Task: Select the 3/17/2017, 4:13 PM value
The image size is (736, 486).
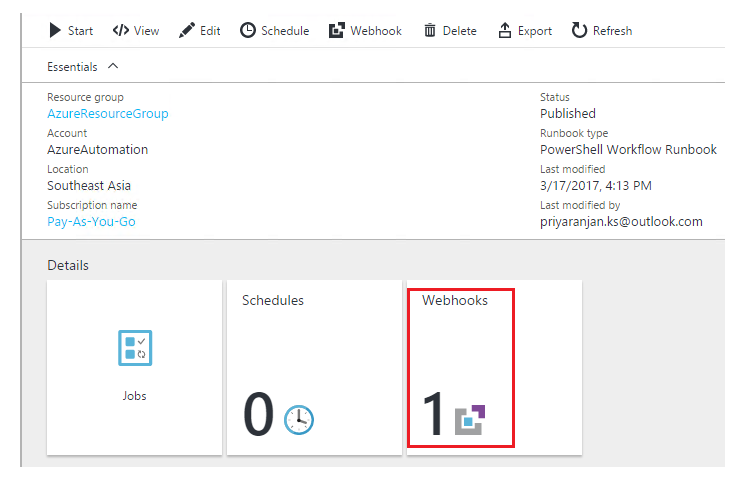Action: coord(596,186)
